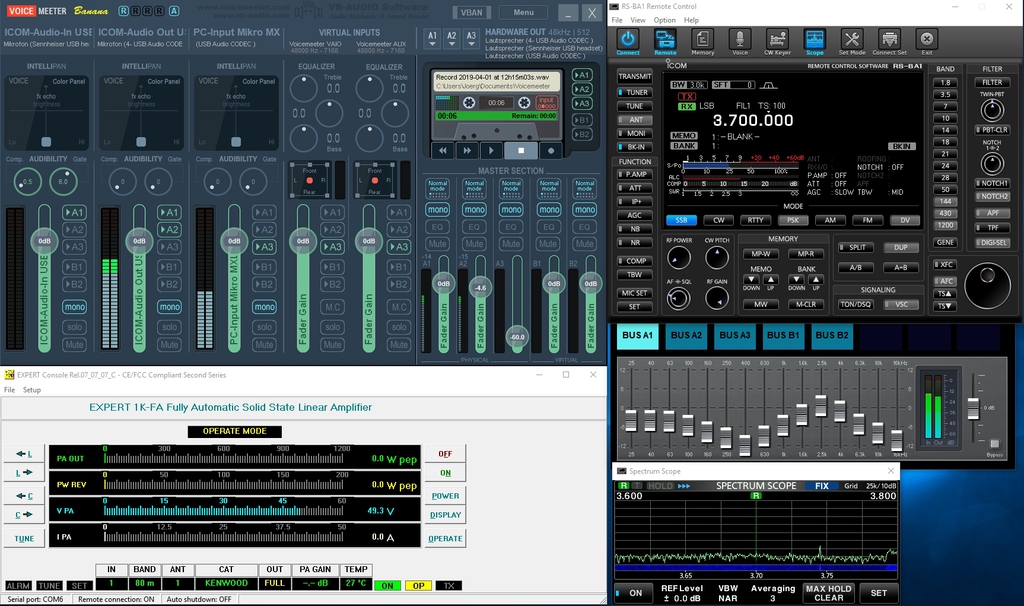1024x606 pixels.
Task: Open the Voicemeeter Menu button
Action: (x=523, y=12)
